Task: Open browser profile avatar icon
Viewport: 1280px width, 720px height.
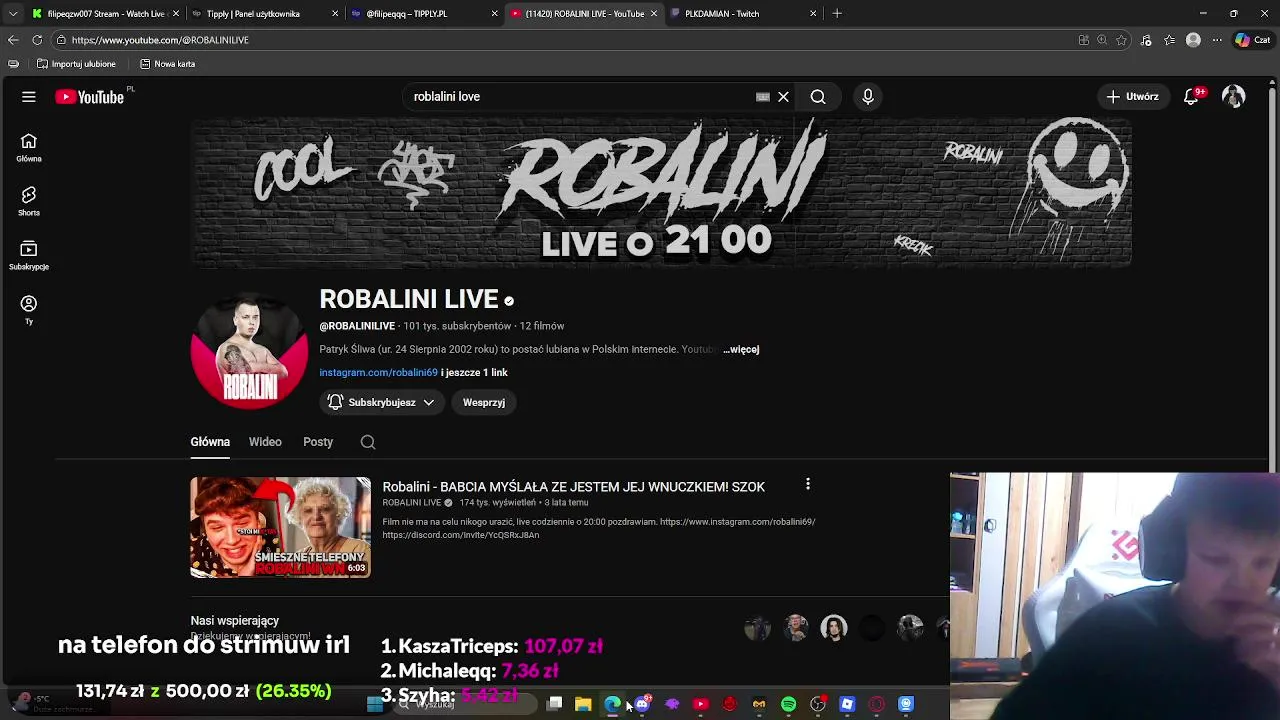Action: tap(1193, 40)
